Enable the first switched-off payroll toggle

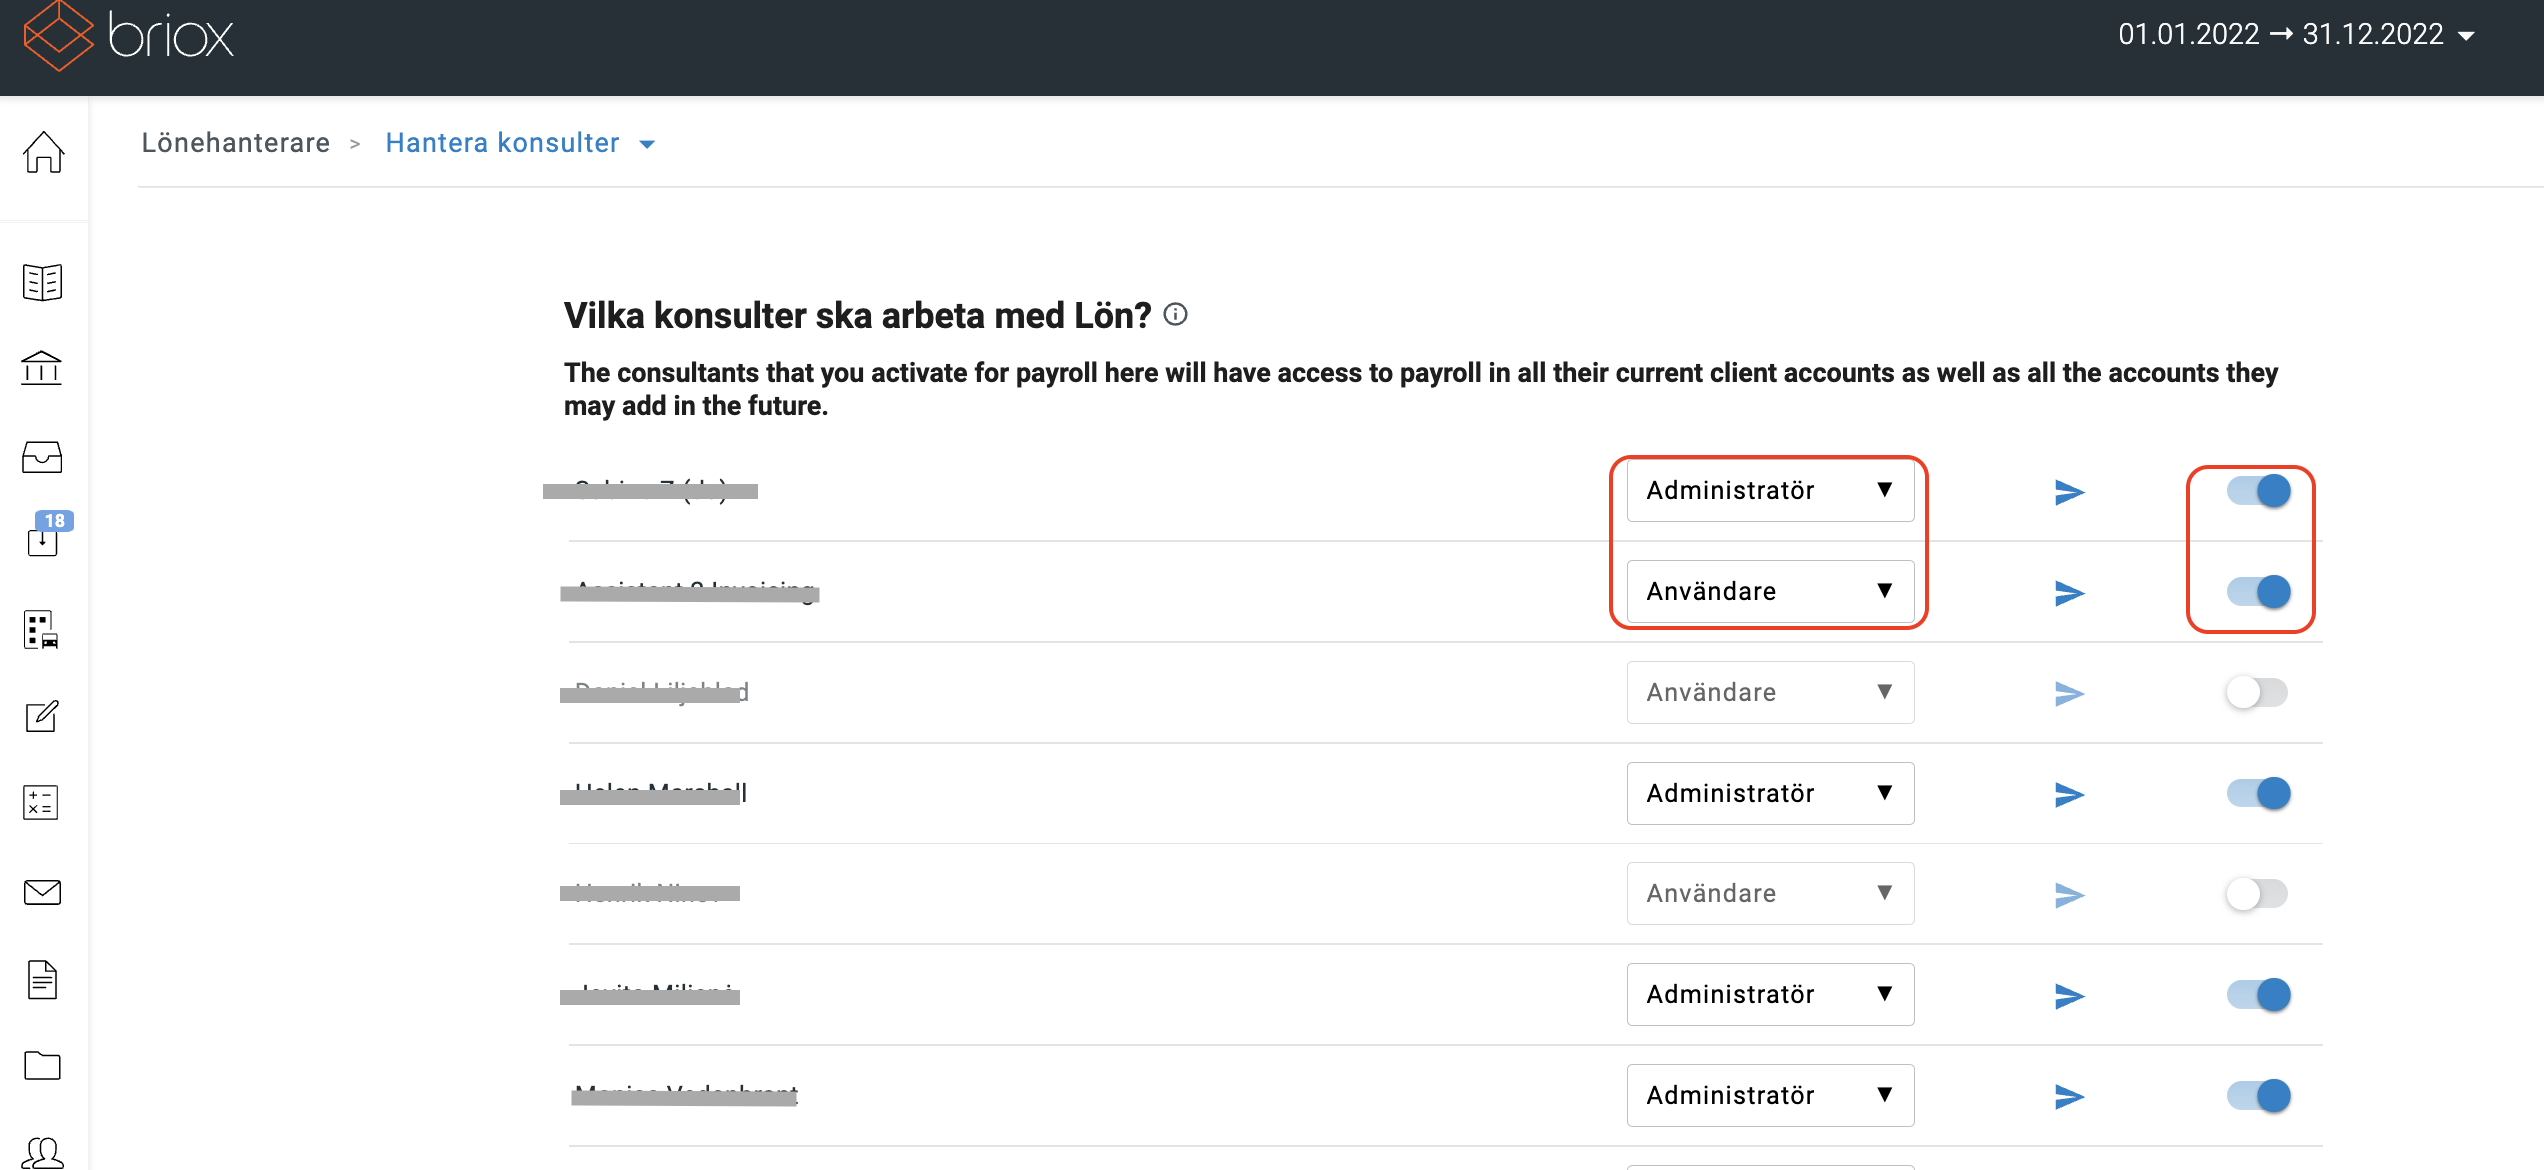pos(2258,692)
